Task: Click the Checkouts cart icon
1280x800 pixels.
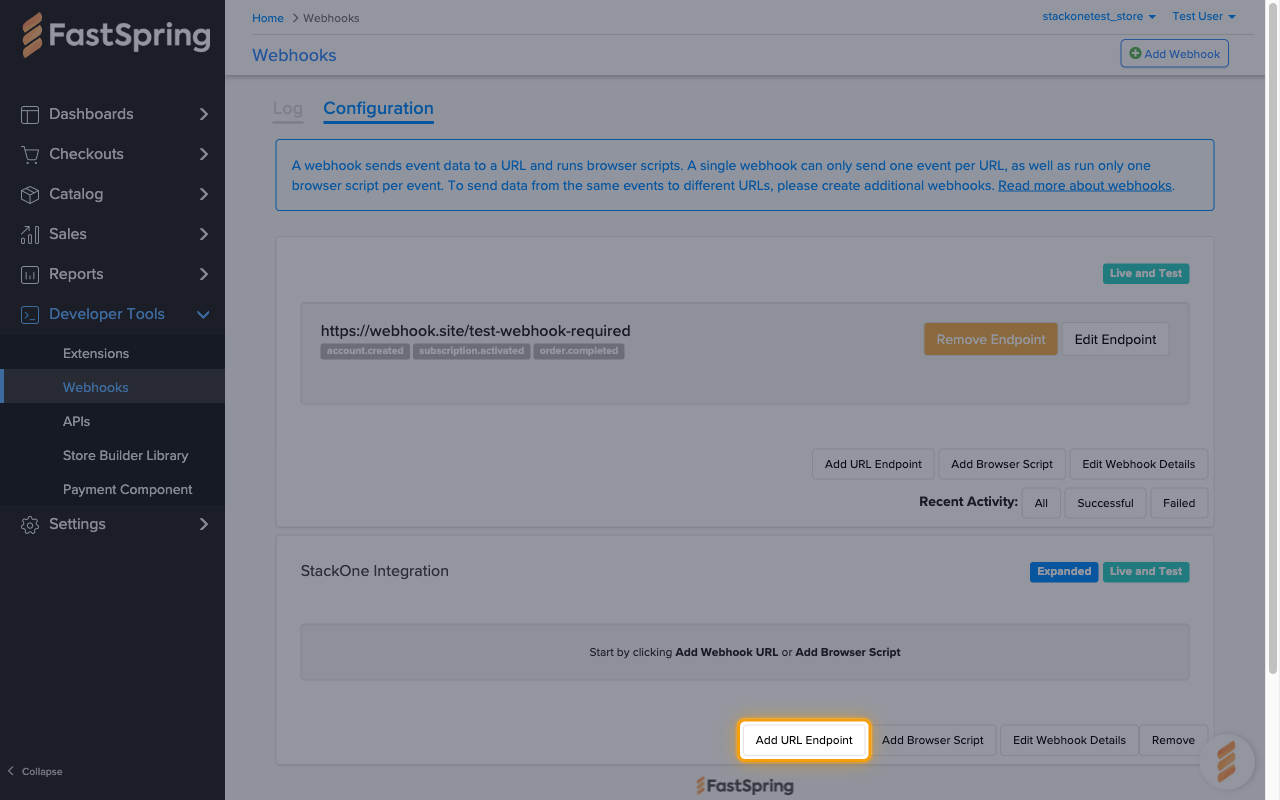Action: [30, 154]
